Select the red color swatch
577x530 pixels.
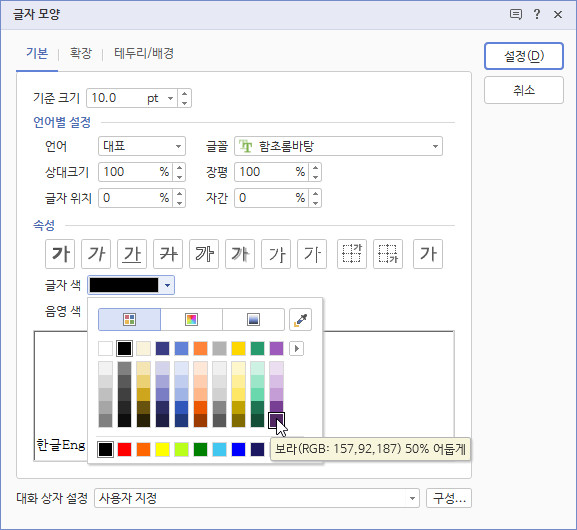124,449
